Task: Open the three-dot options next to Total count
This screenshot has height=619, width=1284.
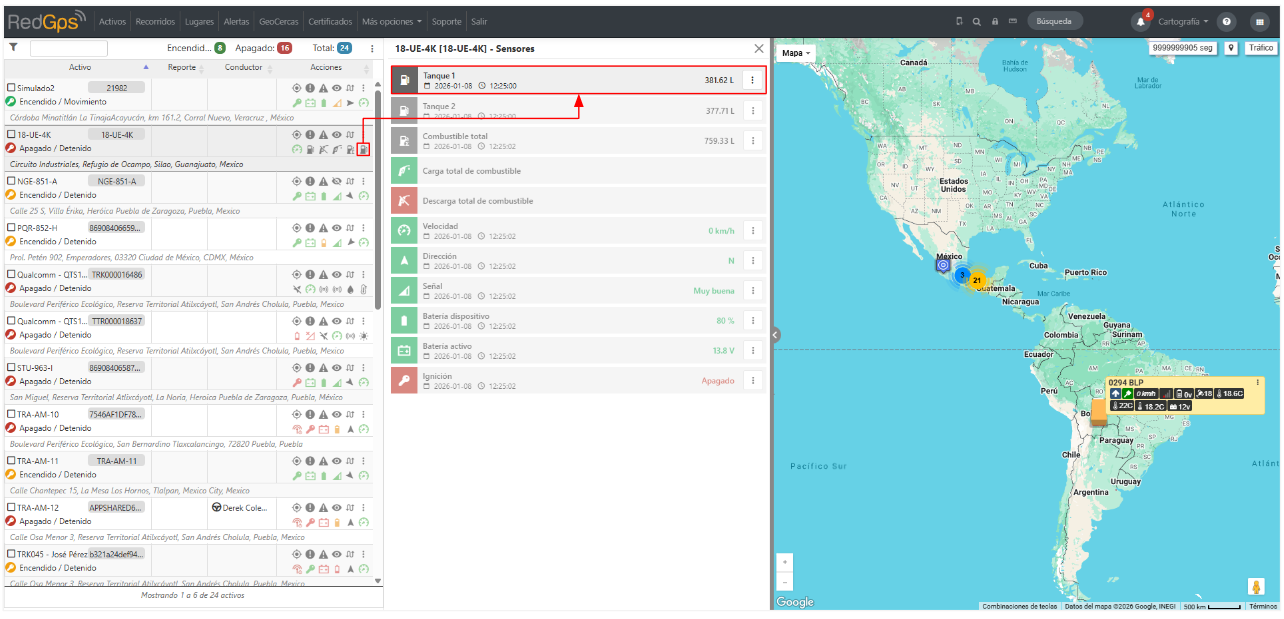Action: [x=372, y=48]
